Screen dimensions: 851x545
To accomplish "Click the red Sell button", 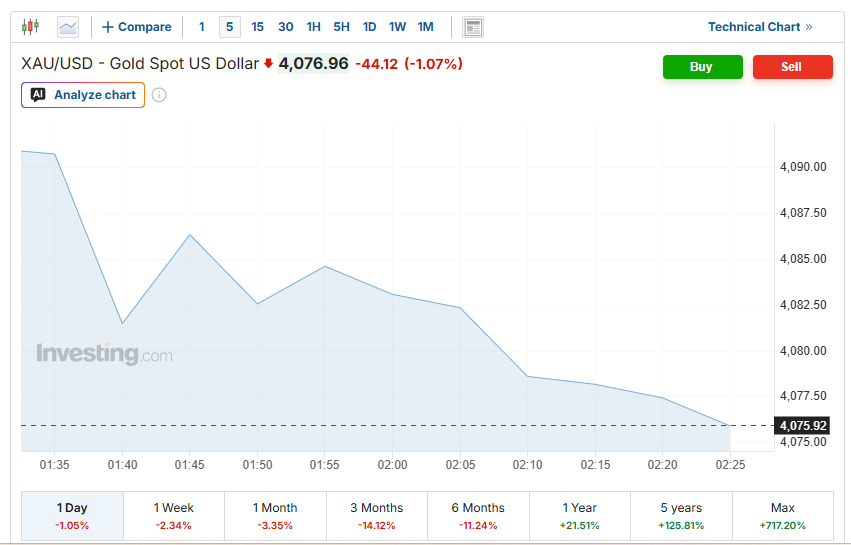I will click(792, 67).
